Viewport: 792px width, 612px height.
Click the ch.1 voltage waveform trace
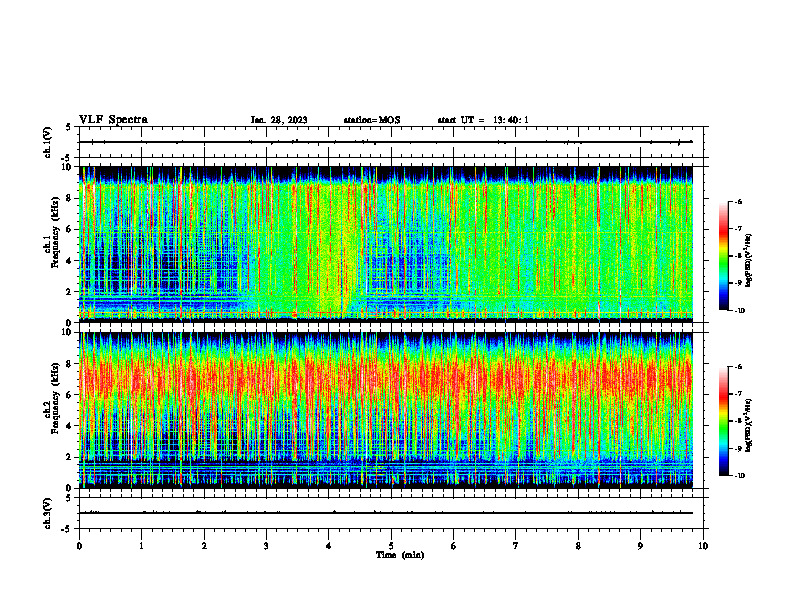[x=386, y=142]
